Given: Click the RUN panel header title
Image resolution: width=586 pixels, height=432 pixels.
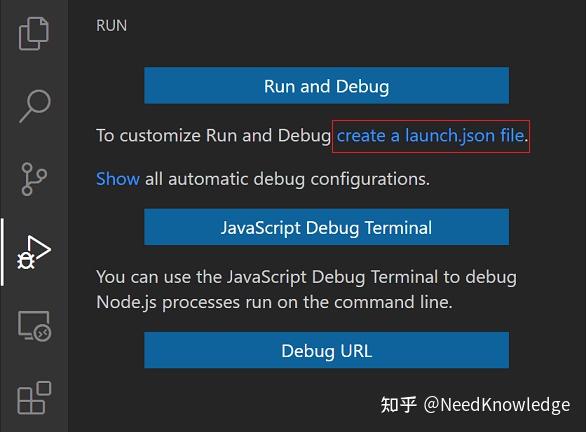Looking at the screenshot, I should coord(111,26).
